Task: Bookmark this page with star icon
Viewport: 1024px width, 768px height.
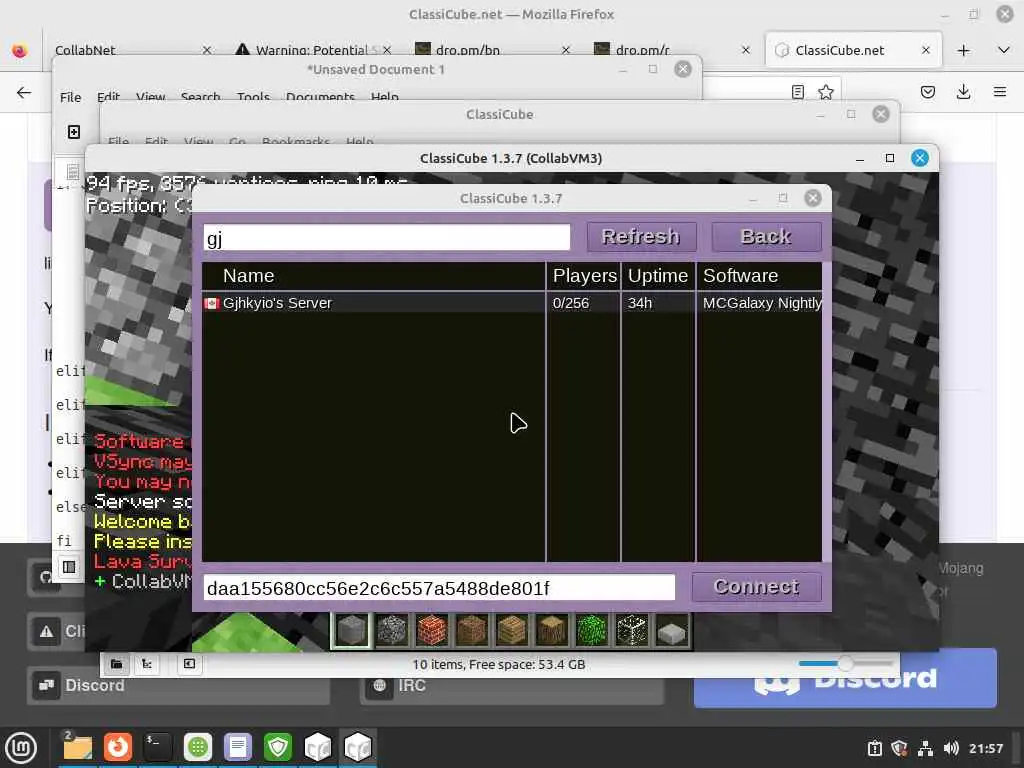Action: (825, 92)
